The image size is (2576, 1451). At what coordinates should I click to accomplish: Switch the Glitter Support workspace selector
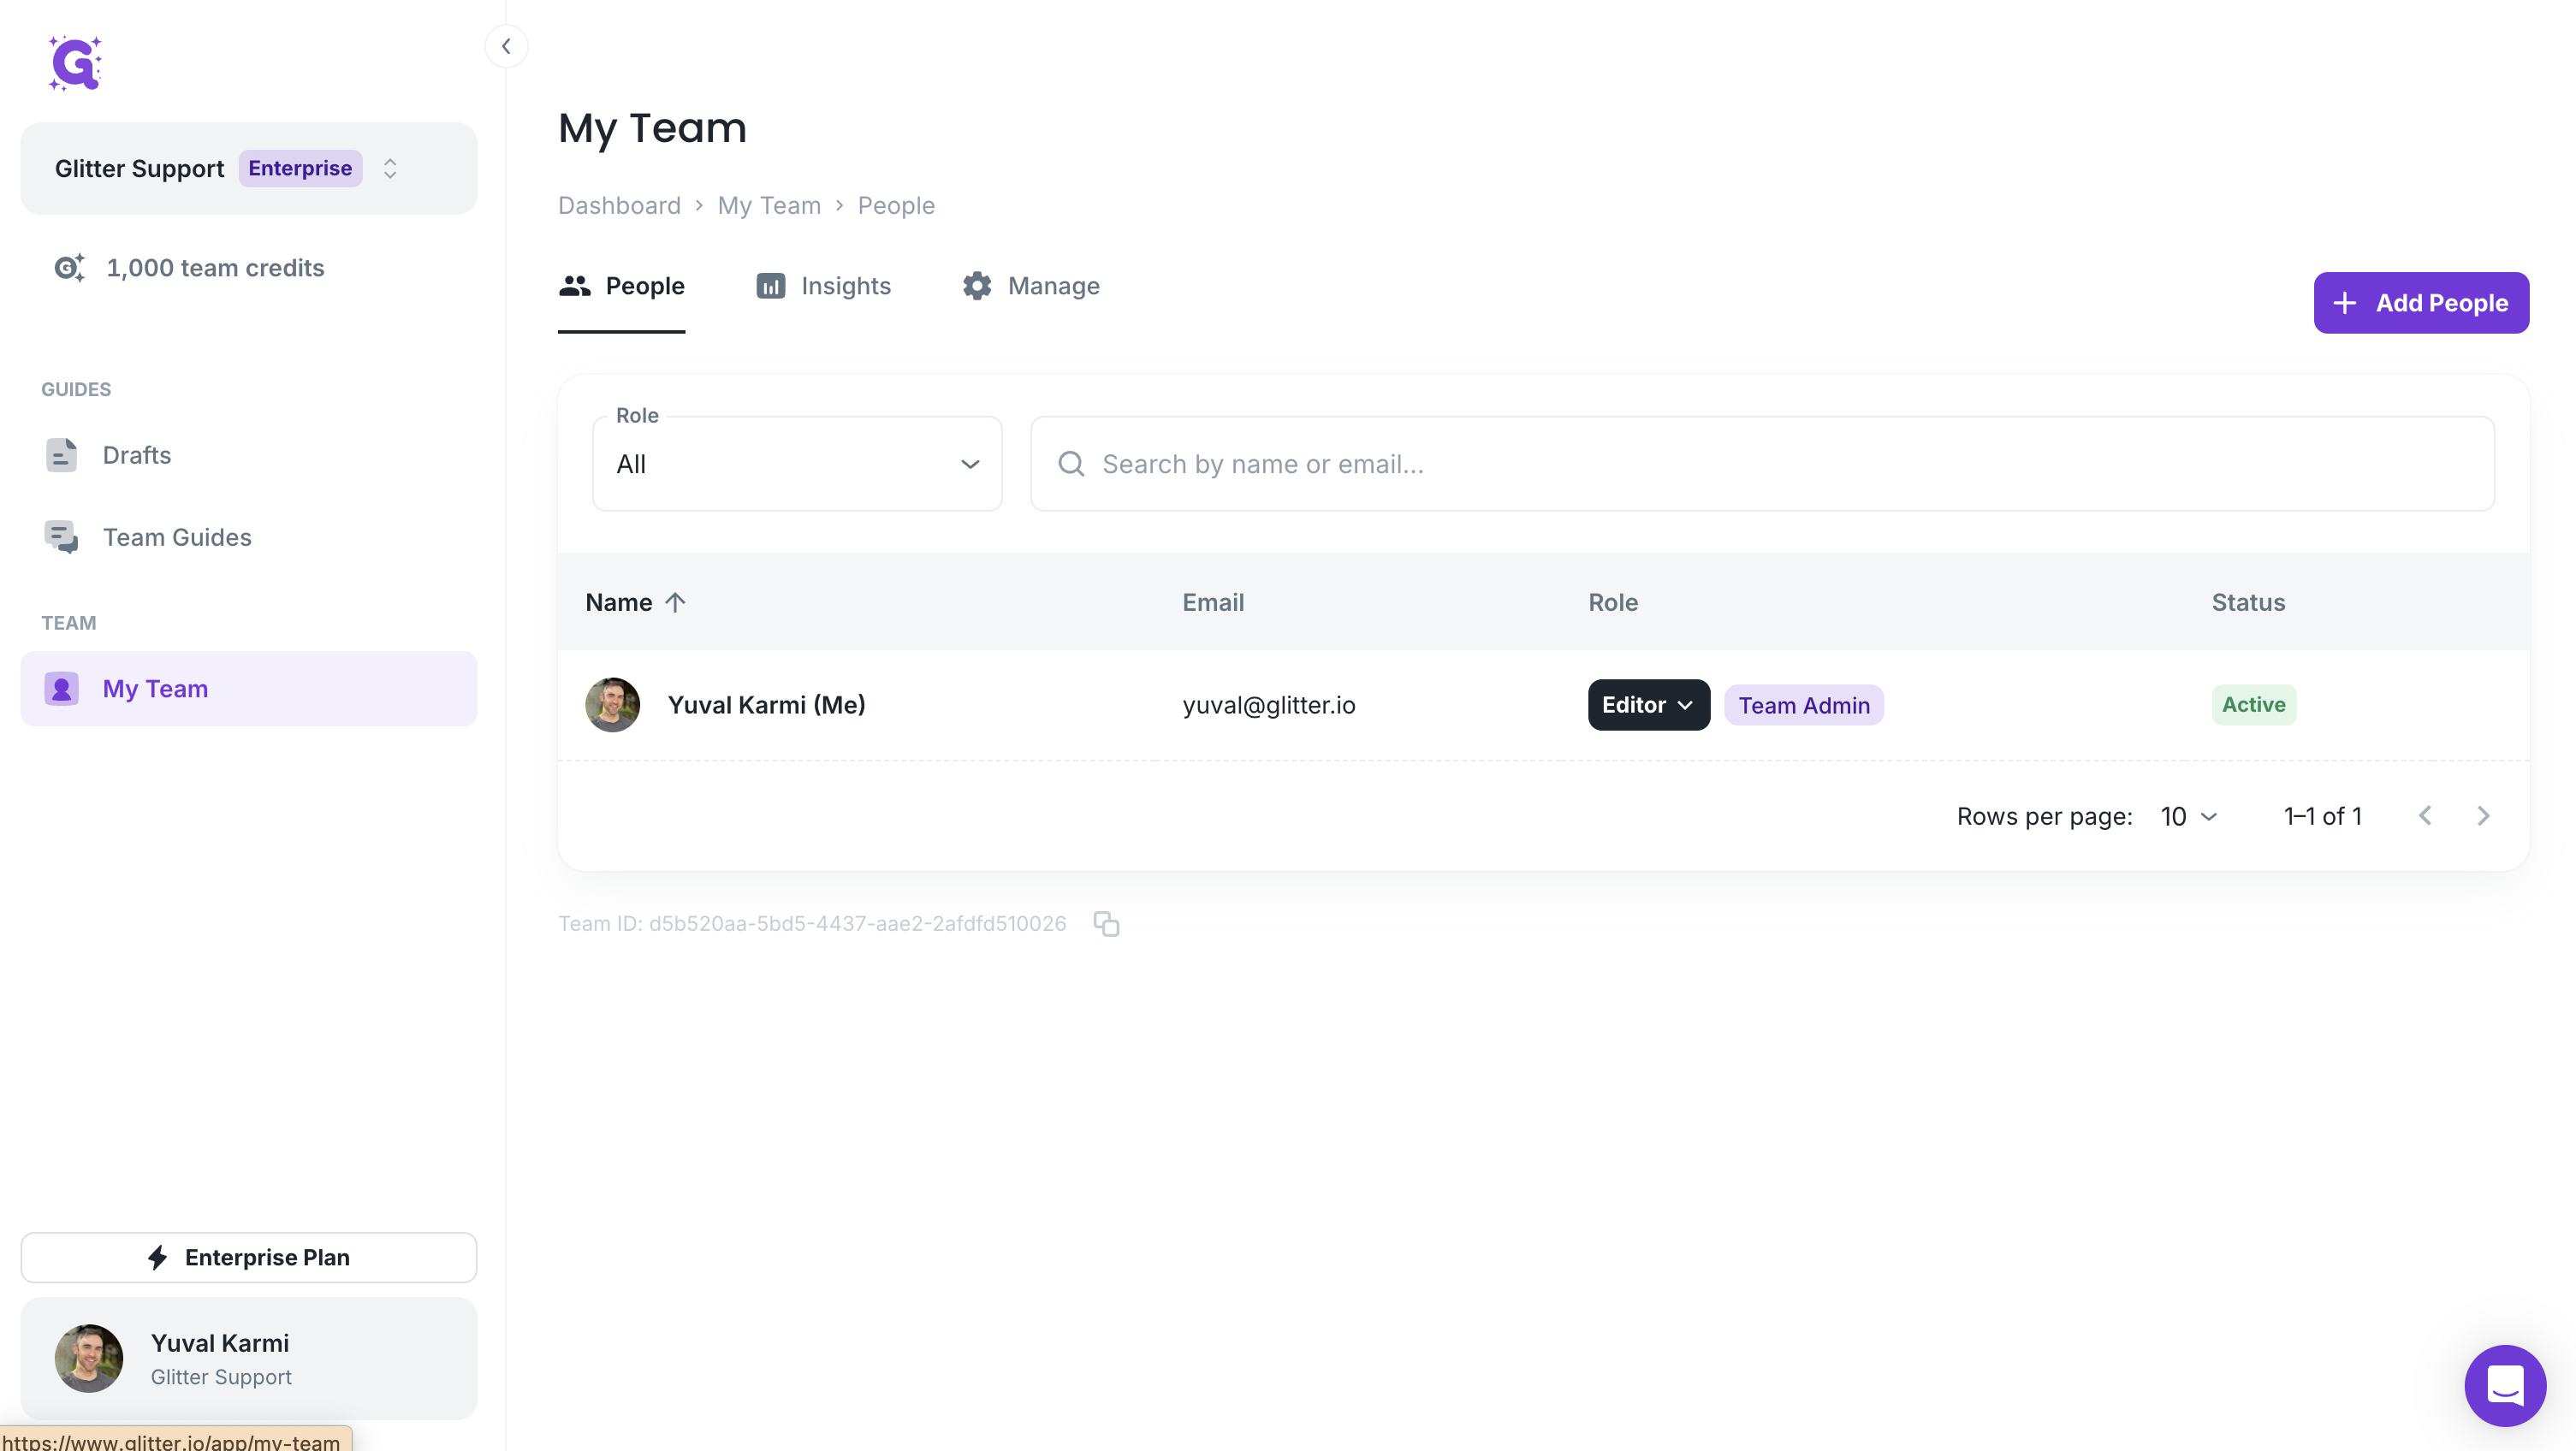point(248,168)
